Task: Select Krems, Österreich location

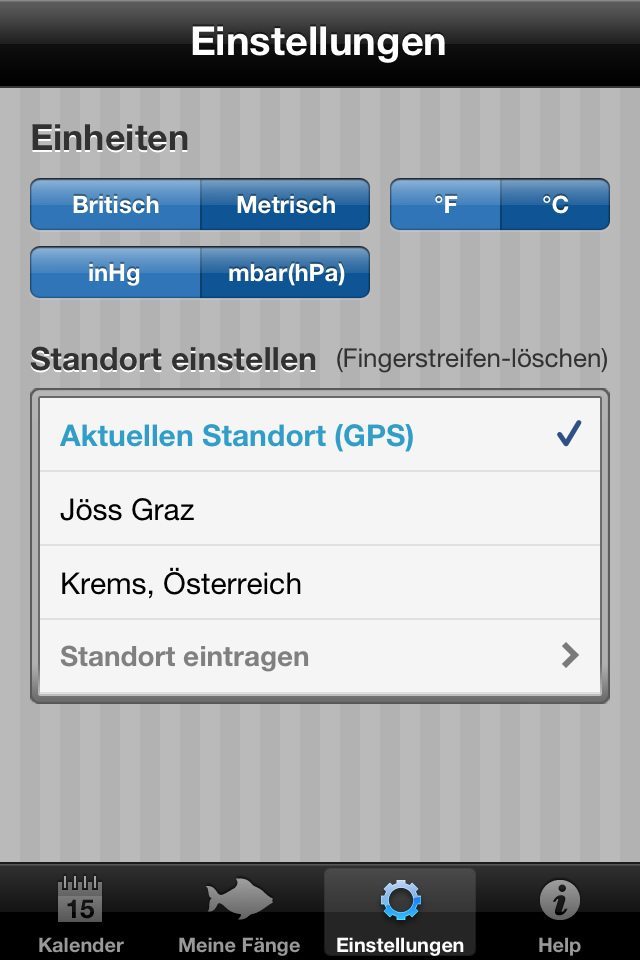Action: tap(180, 584)
